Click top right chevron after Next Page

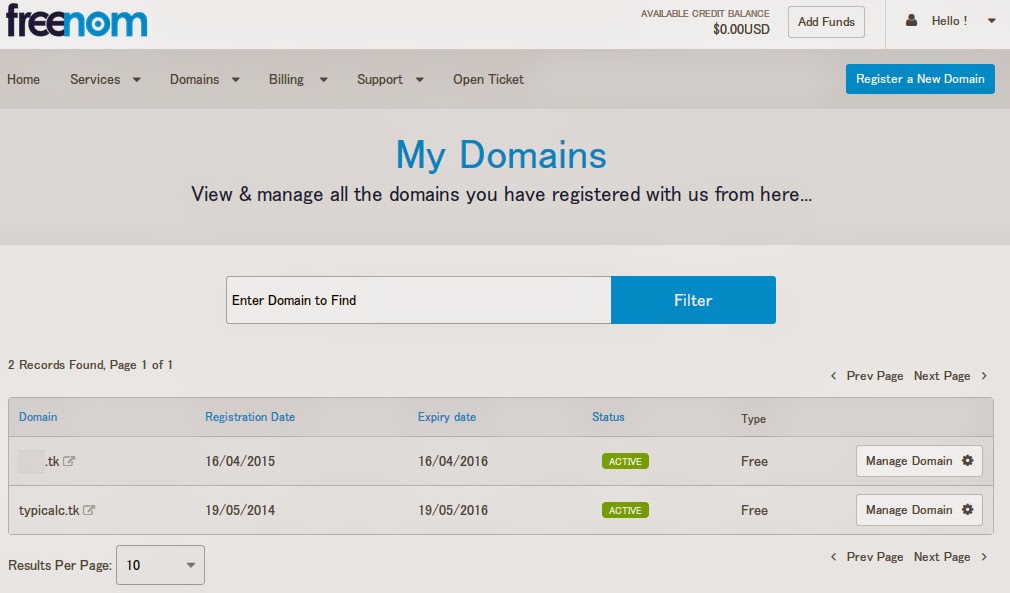984,375
